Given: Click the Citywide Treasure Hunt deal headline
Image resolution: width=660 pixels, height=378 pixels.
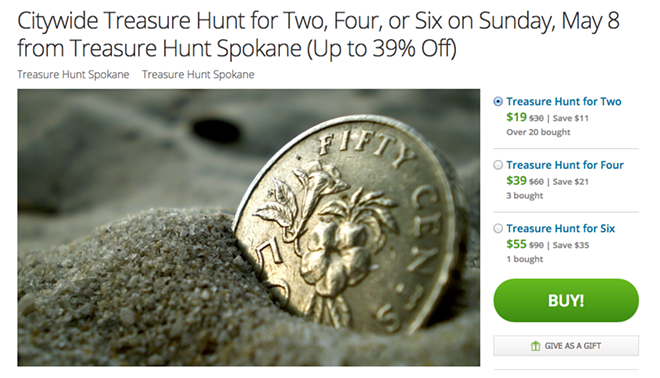Looking at the screenshot, I should coord(319,35).
